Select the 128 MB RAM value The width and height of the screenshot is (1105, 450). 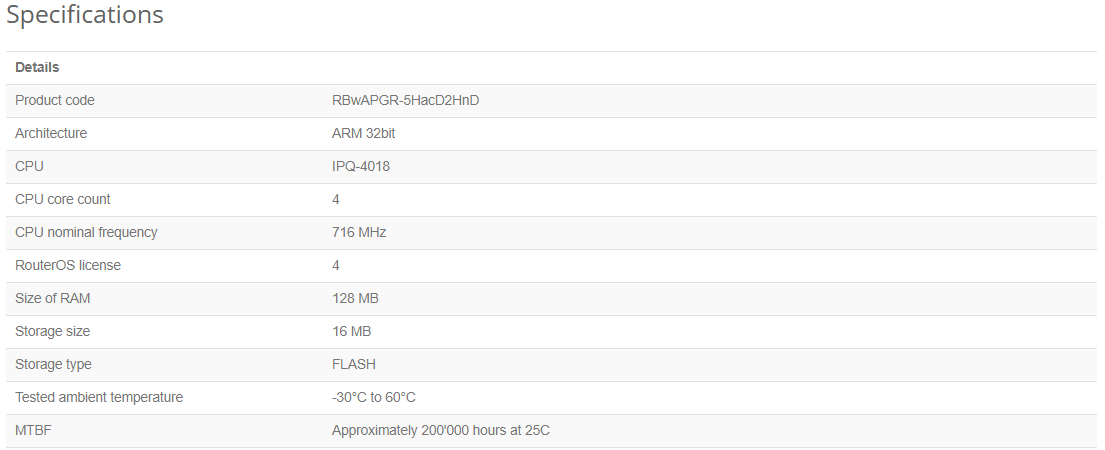click(x=355, y=299)
